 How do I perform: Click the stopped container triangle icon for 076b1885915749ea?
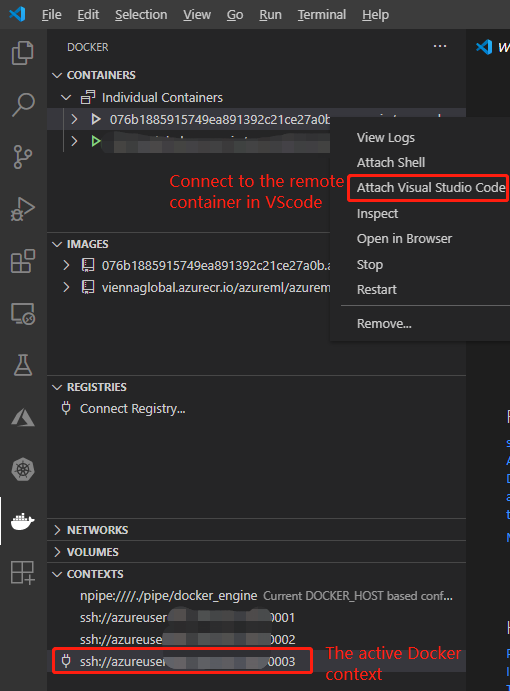tap(96, 119)
